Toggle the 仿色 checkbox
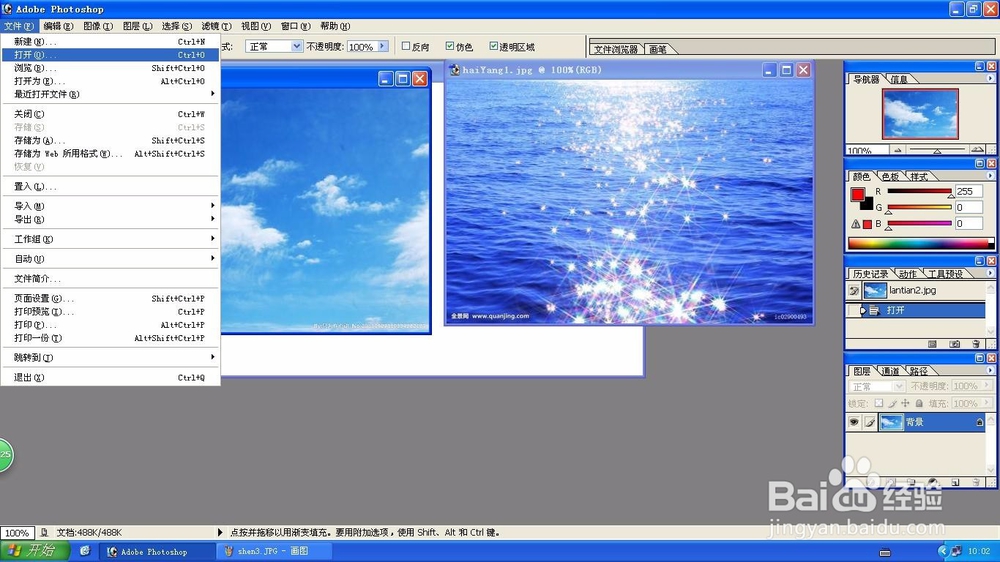The height and width of the screenshot is (562, 1000). [450, 46]
